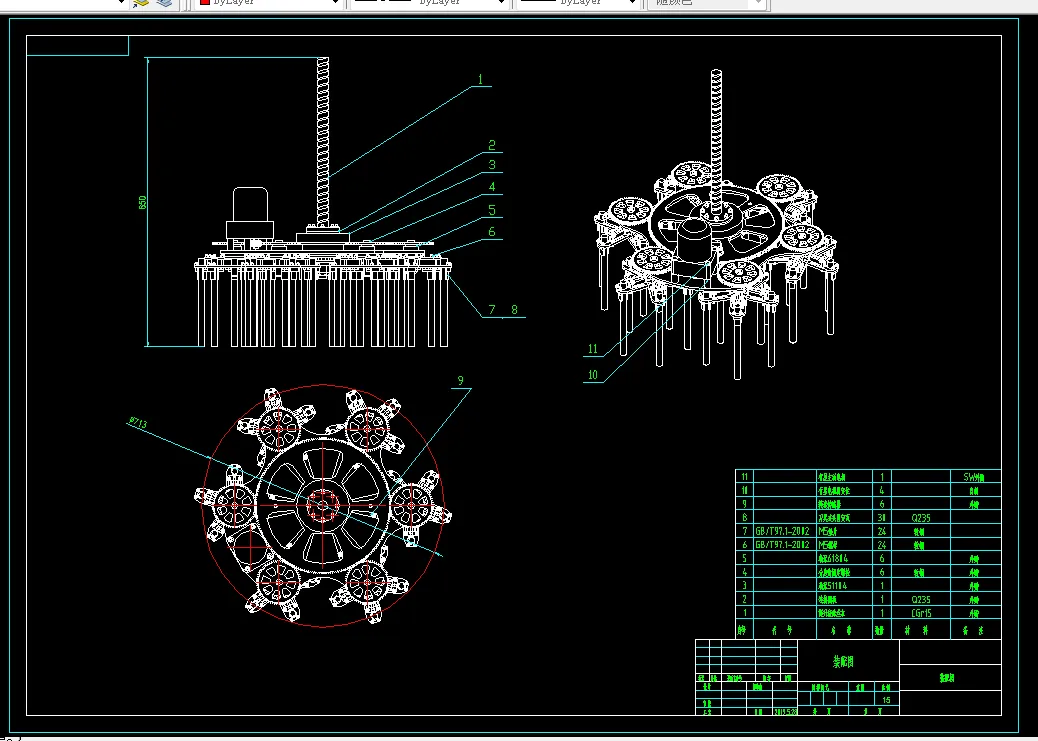
Task: Open the color ByLayer dropdown with red swatch
Action: [271, 3]
